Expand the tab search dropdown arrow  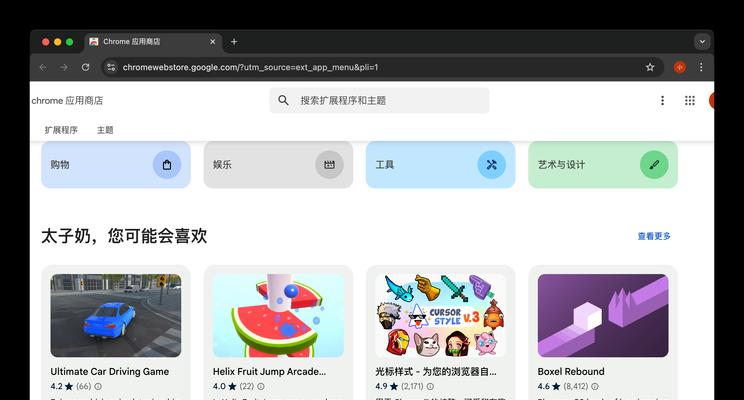pyautogui.click(x=702, y=42)
